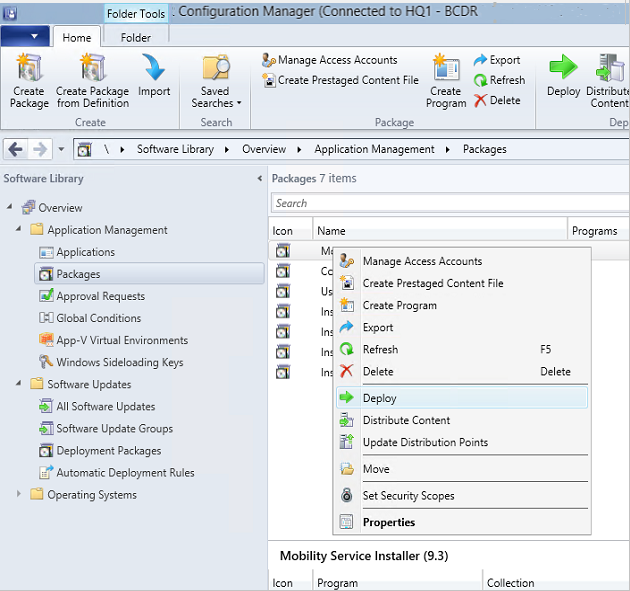Collapse the Application Management tree node
The image size is (630, 591).
point(21,230)
